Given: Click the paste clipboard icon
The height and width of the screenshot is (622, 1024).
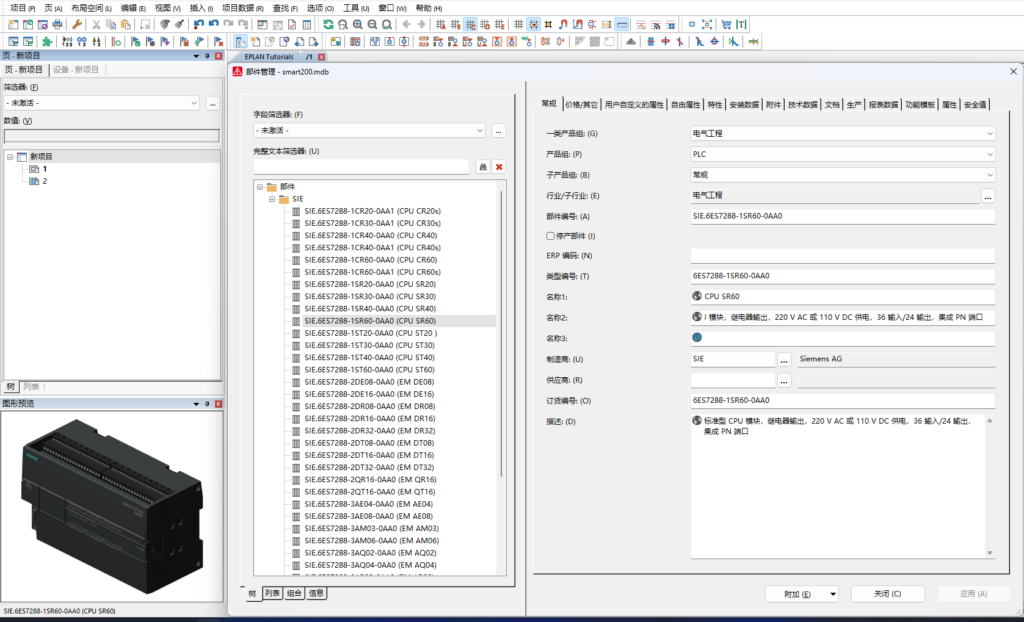Looking at the screenshot, I should (125, 25).
